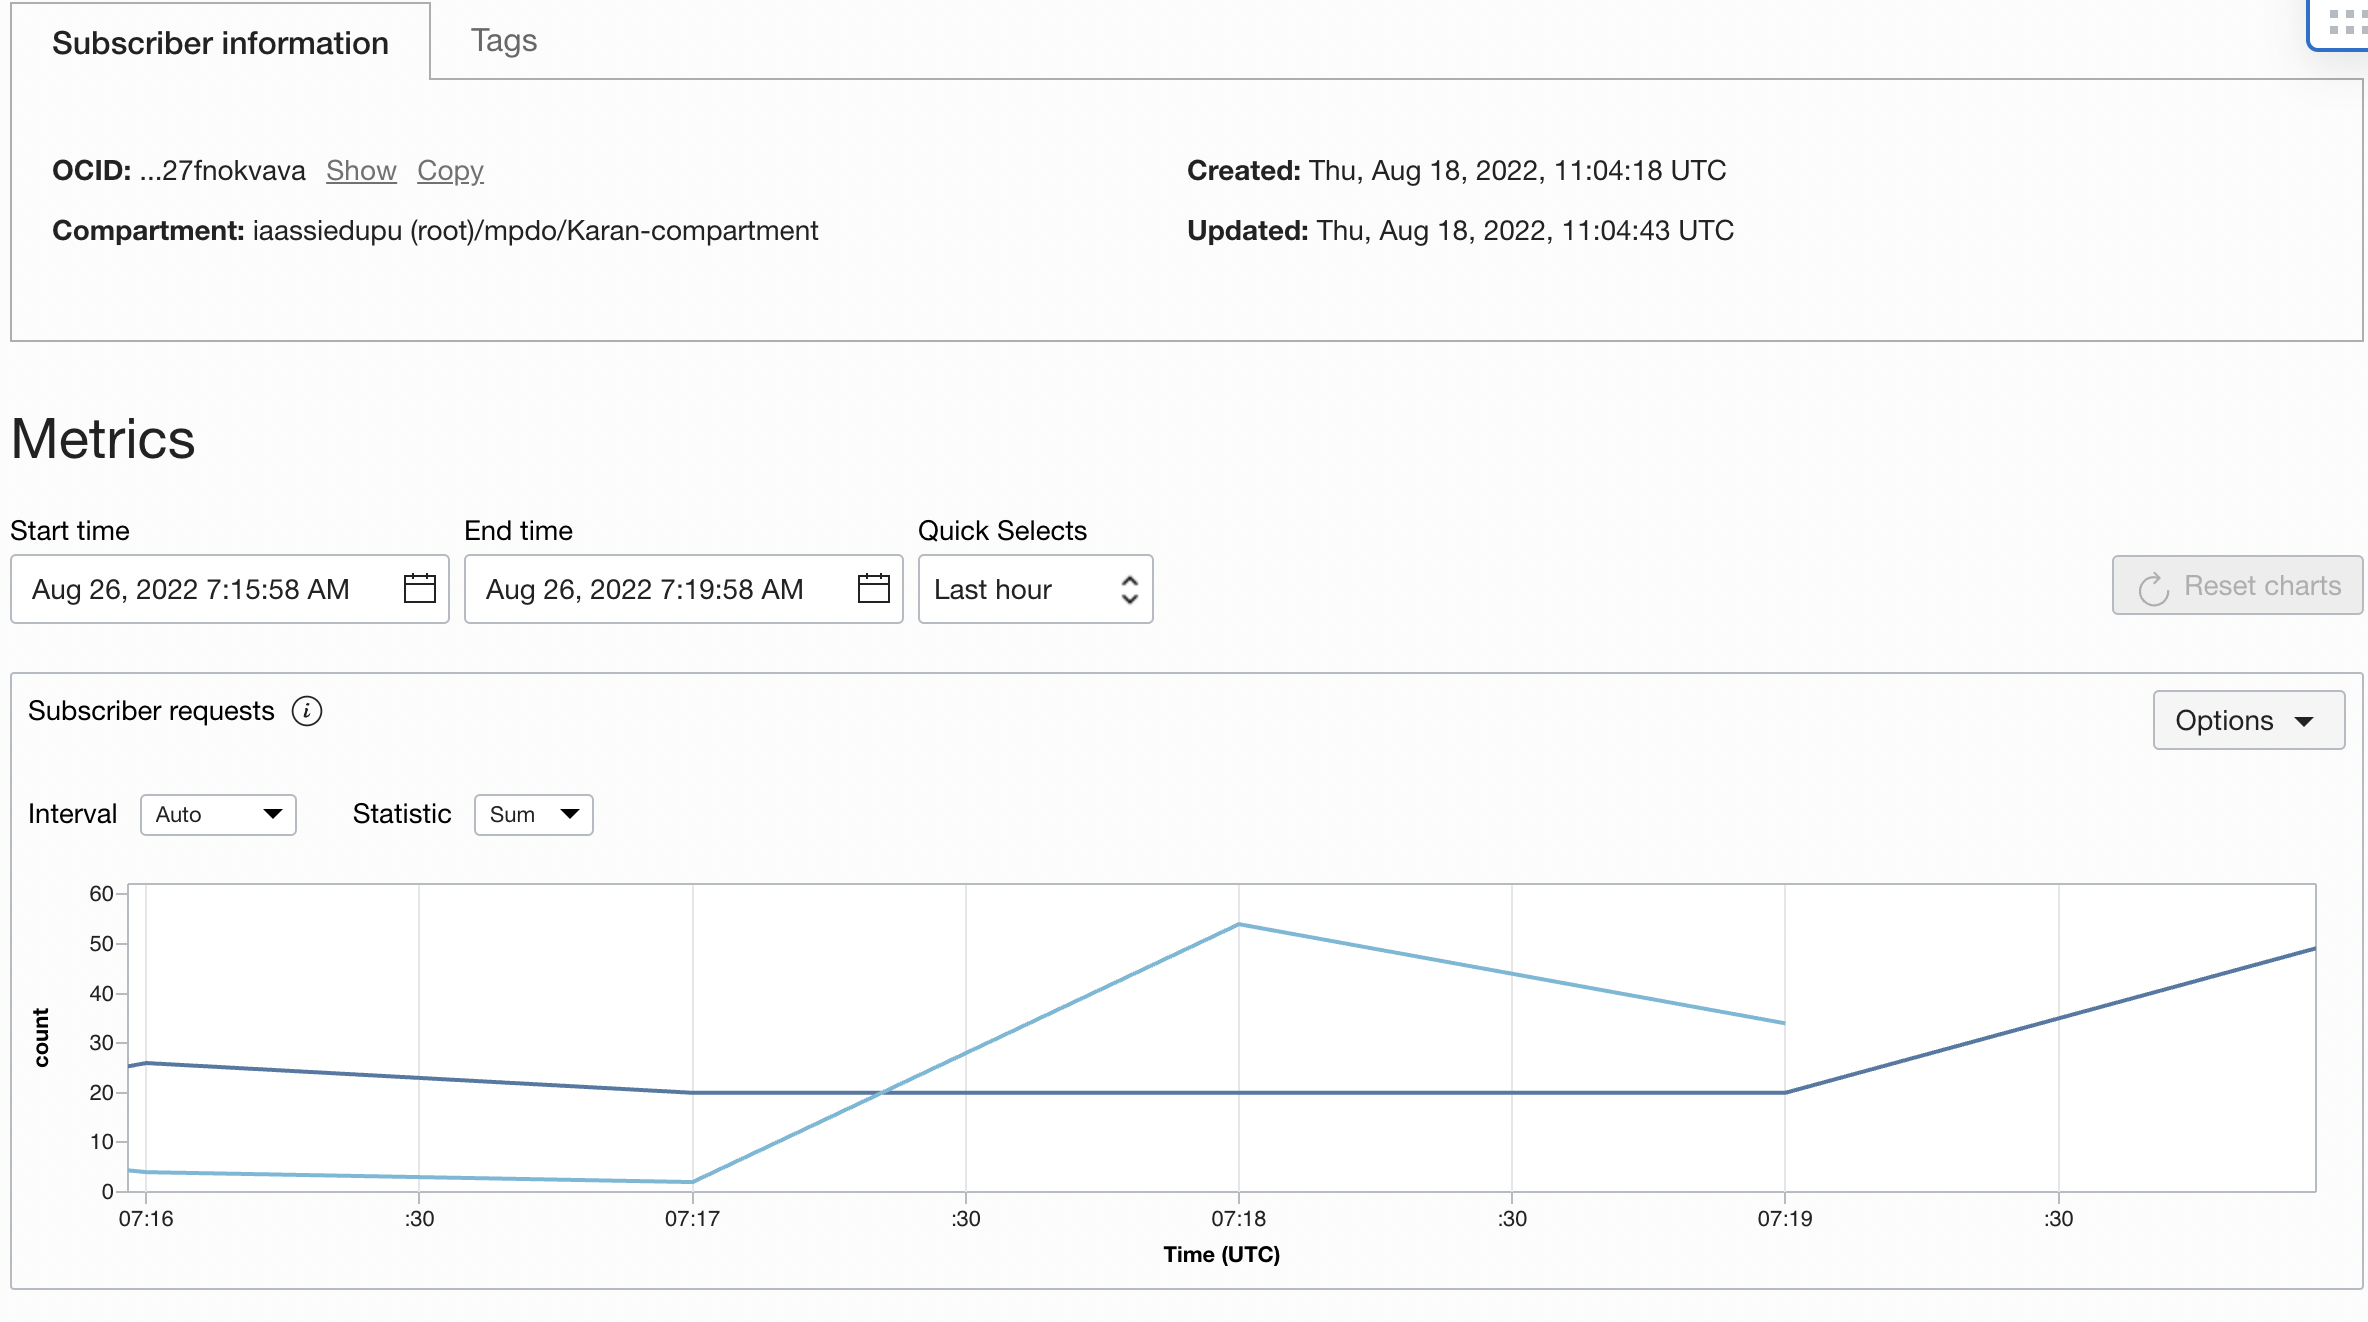Switch to the Tags tab

504,40
